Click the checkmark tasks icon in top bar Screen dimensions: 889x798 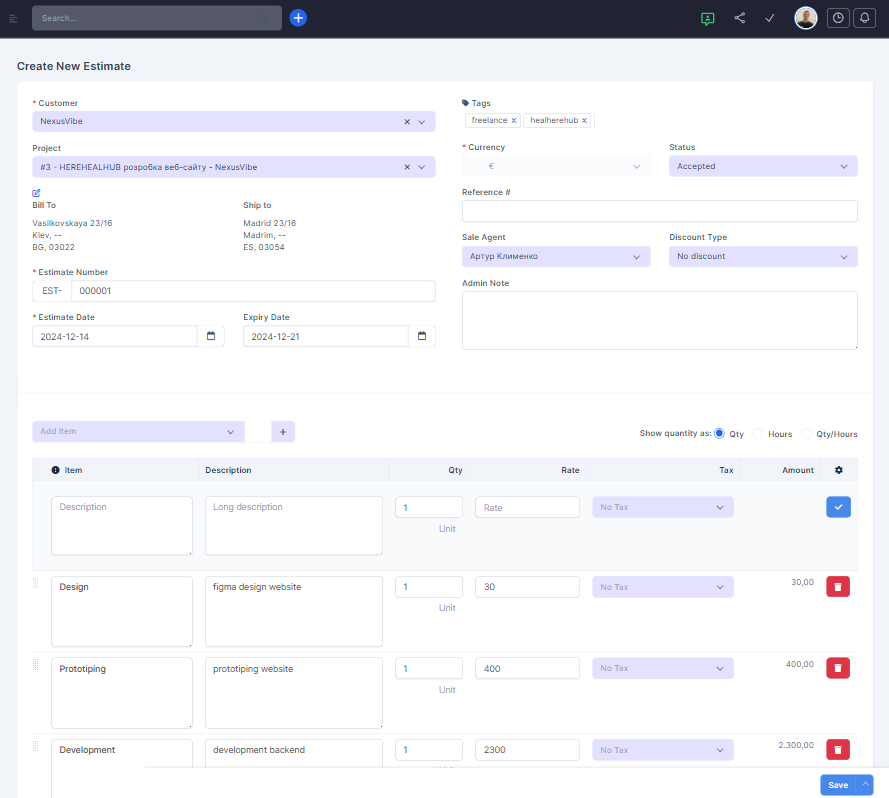[x=770, y=18]
